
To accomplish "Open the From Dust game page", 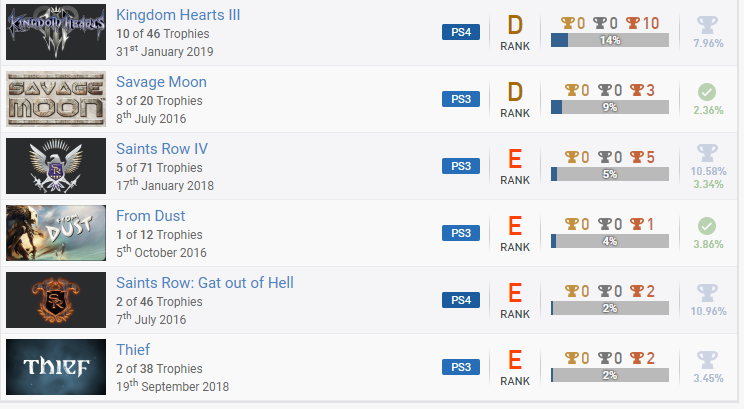I will point(150,216).
